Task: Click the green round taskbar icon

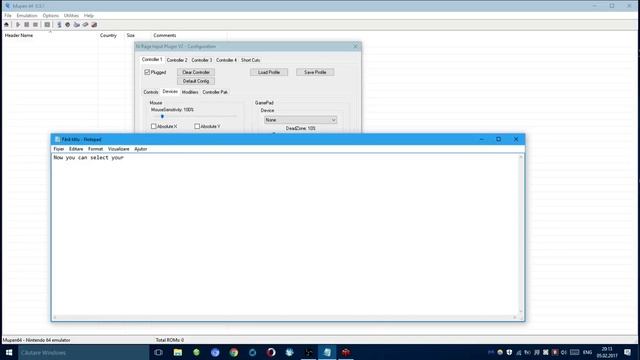Action: pos(196,352)
